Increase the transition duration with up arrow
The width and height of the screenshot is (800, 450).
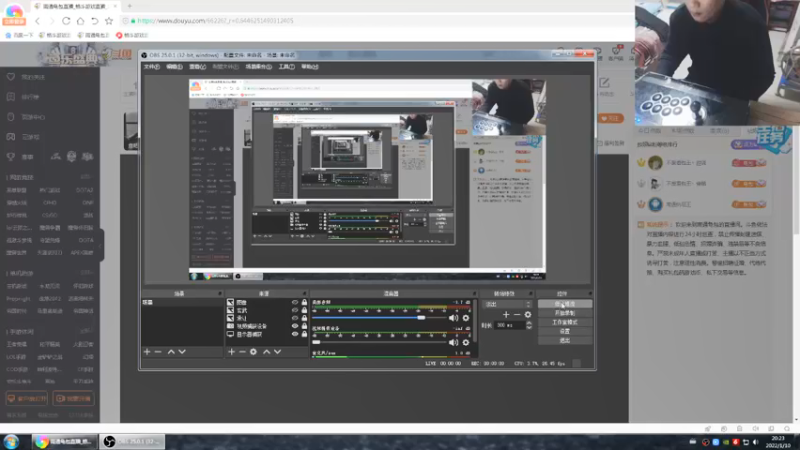point(529,323)
